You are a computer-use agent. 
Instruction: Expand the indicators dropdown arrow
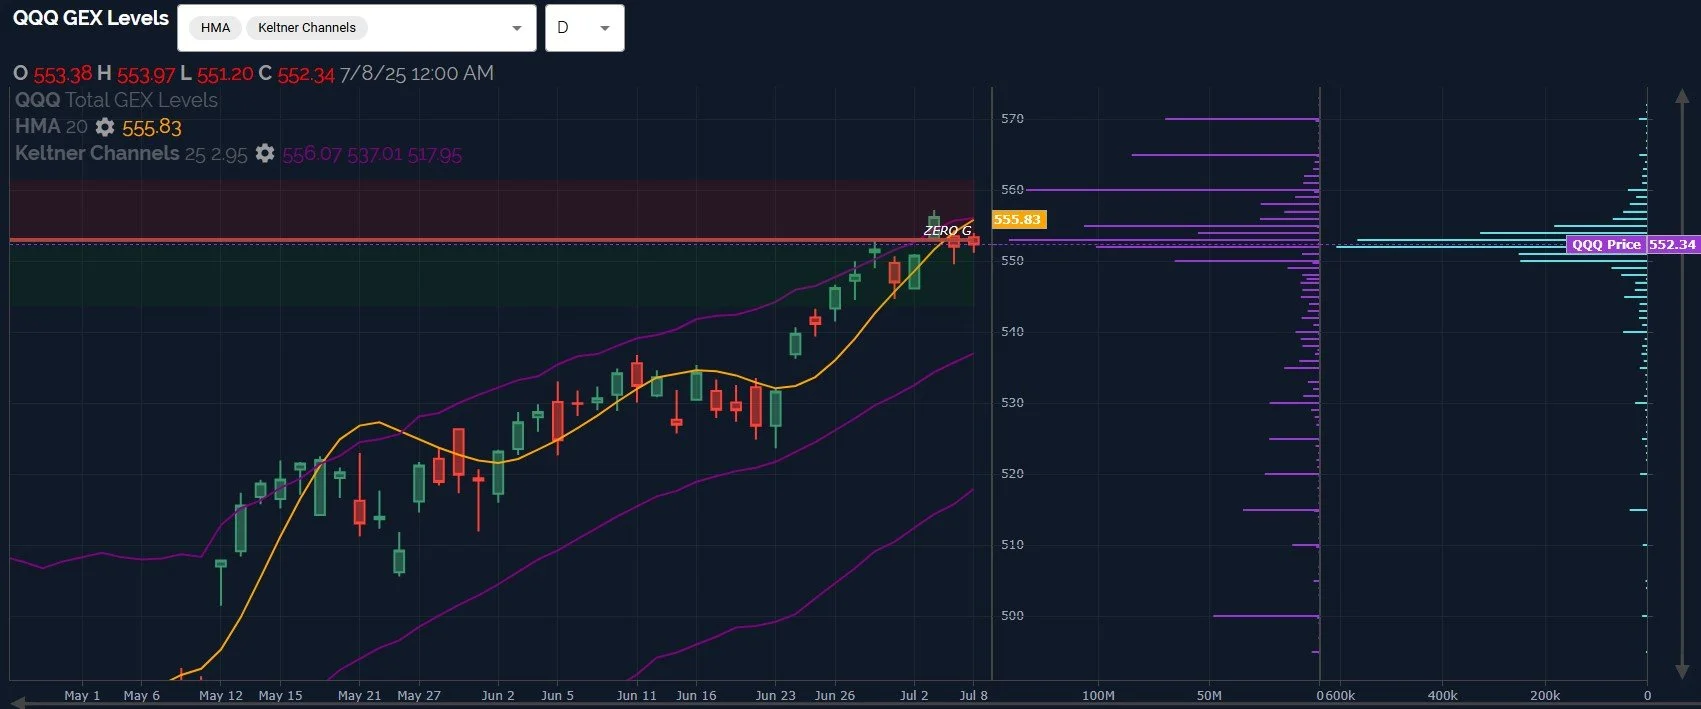pyautogui.click(x=517, y=28)
